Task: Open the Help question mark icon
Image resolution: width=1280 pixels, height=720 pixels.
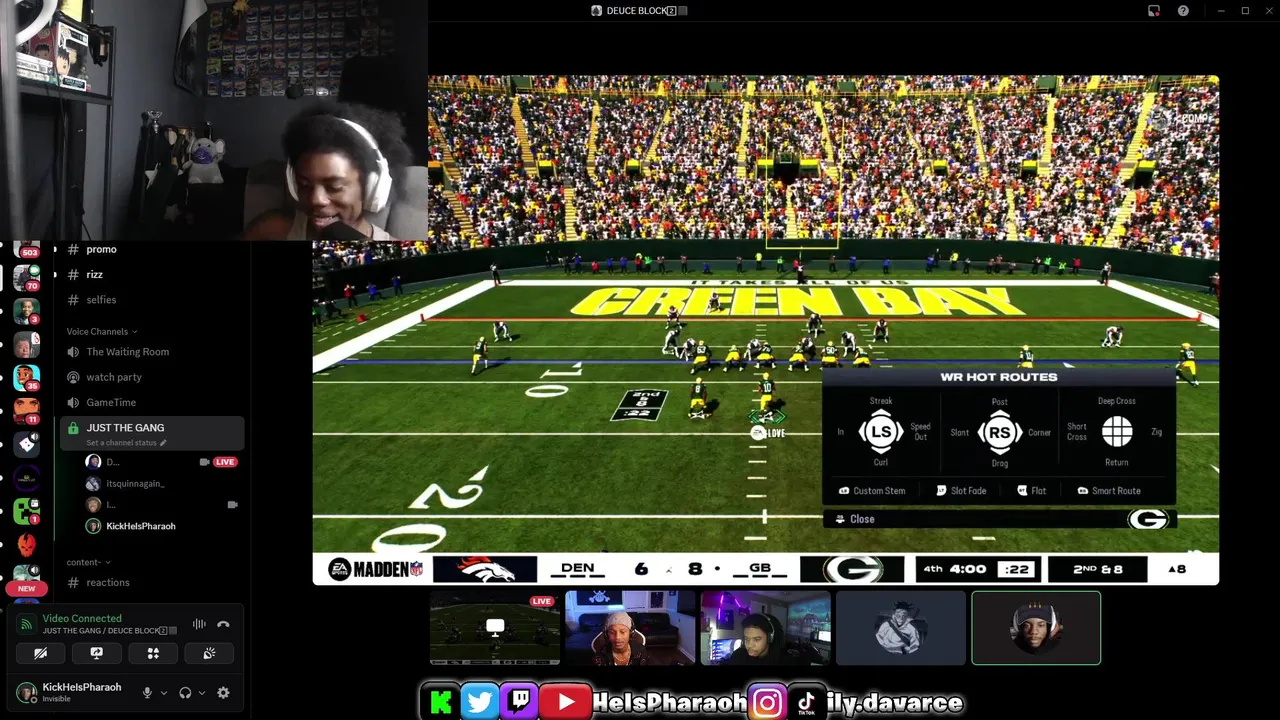Action: (x=1184, y=11)
